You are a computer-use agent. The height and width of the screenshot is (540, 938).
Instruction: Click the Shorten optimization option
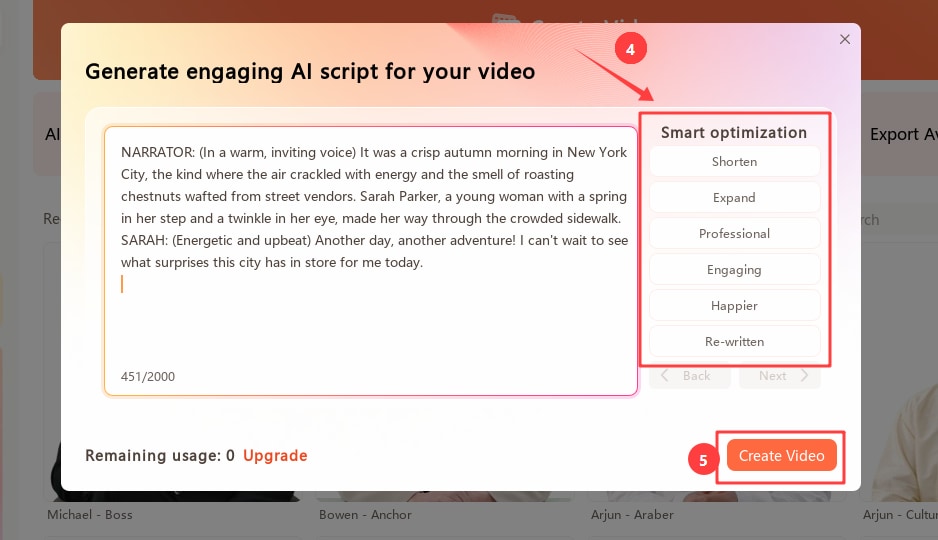(735, 161)
